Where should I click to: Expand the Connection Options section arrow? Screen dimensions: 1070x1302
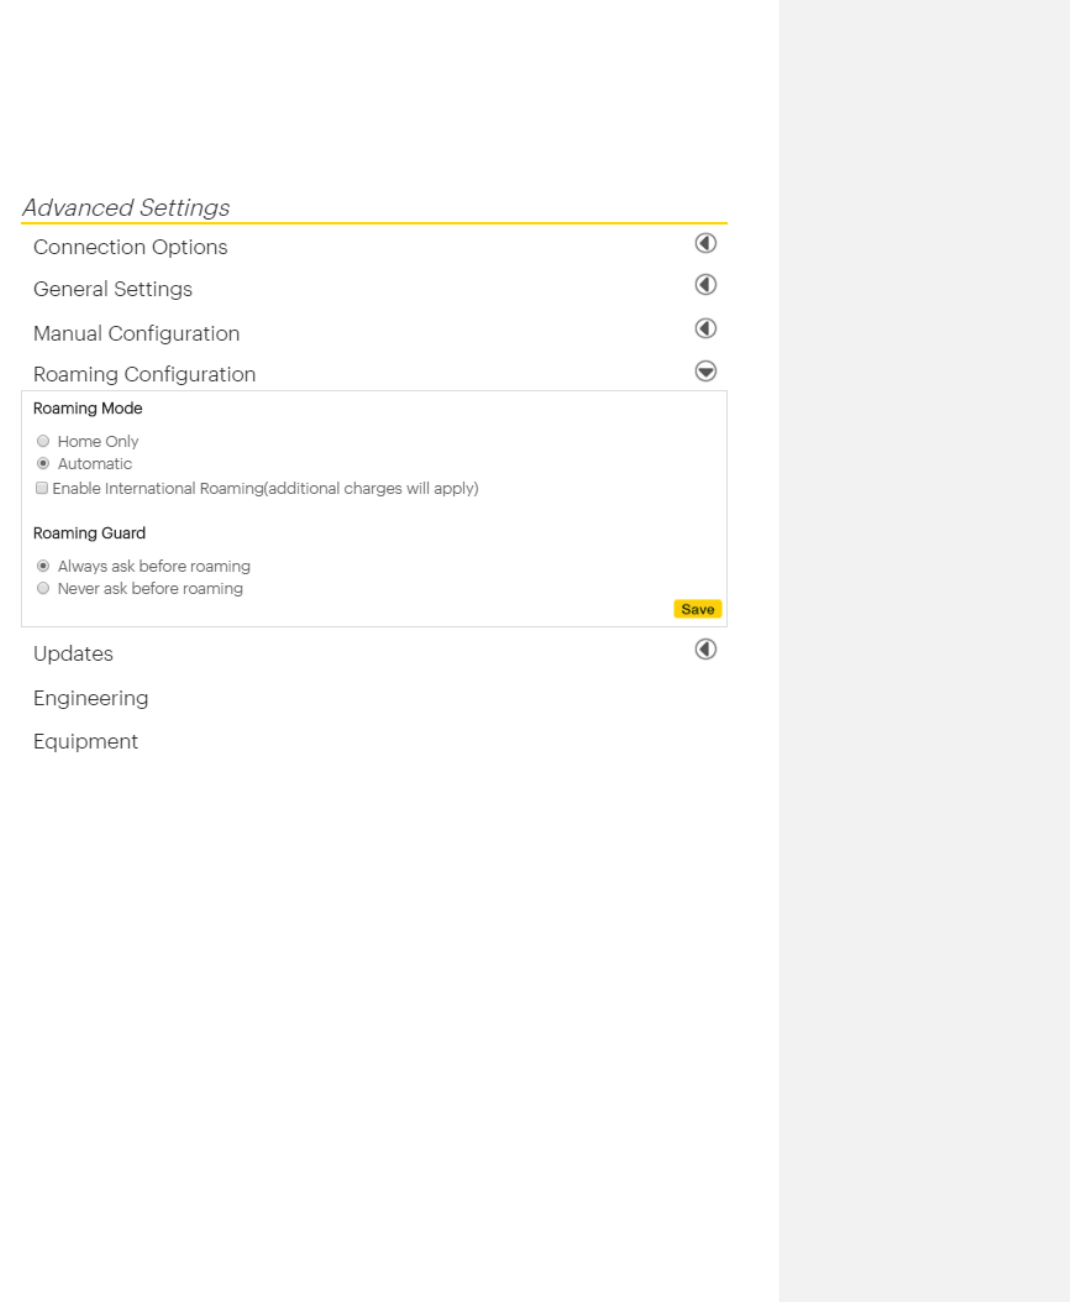[x=706, y=243]
